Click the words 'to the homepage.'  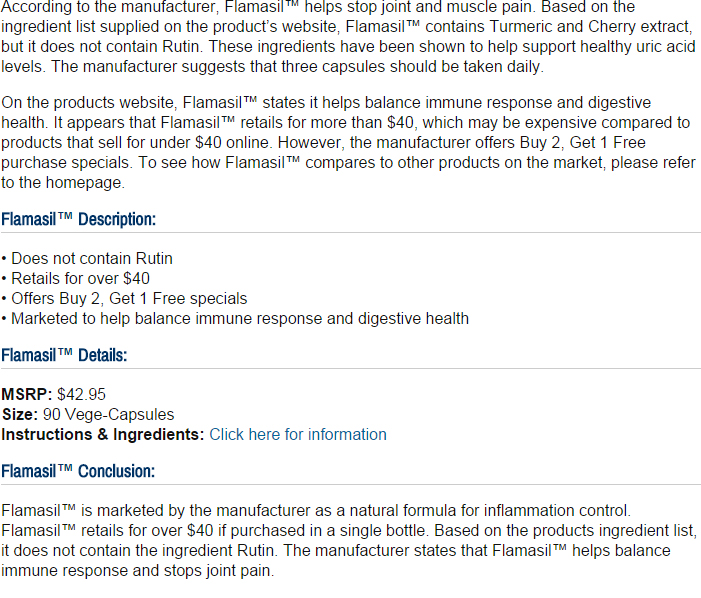63,183
